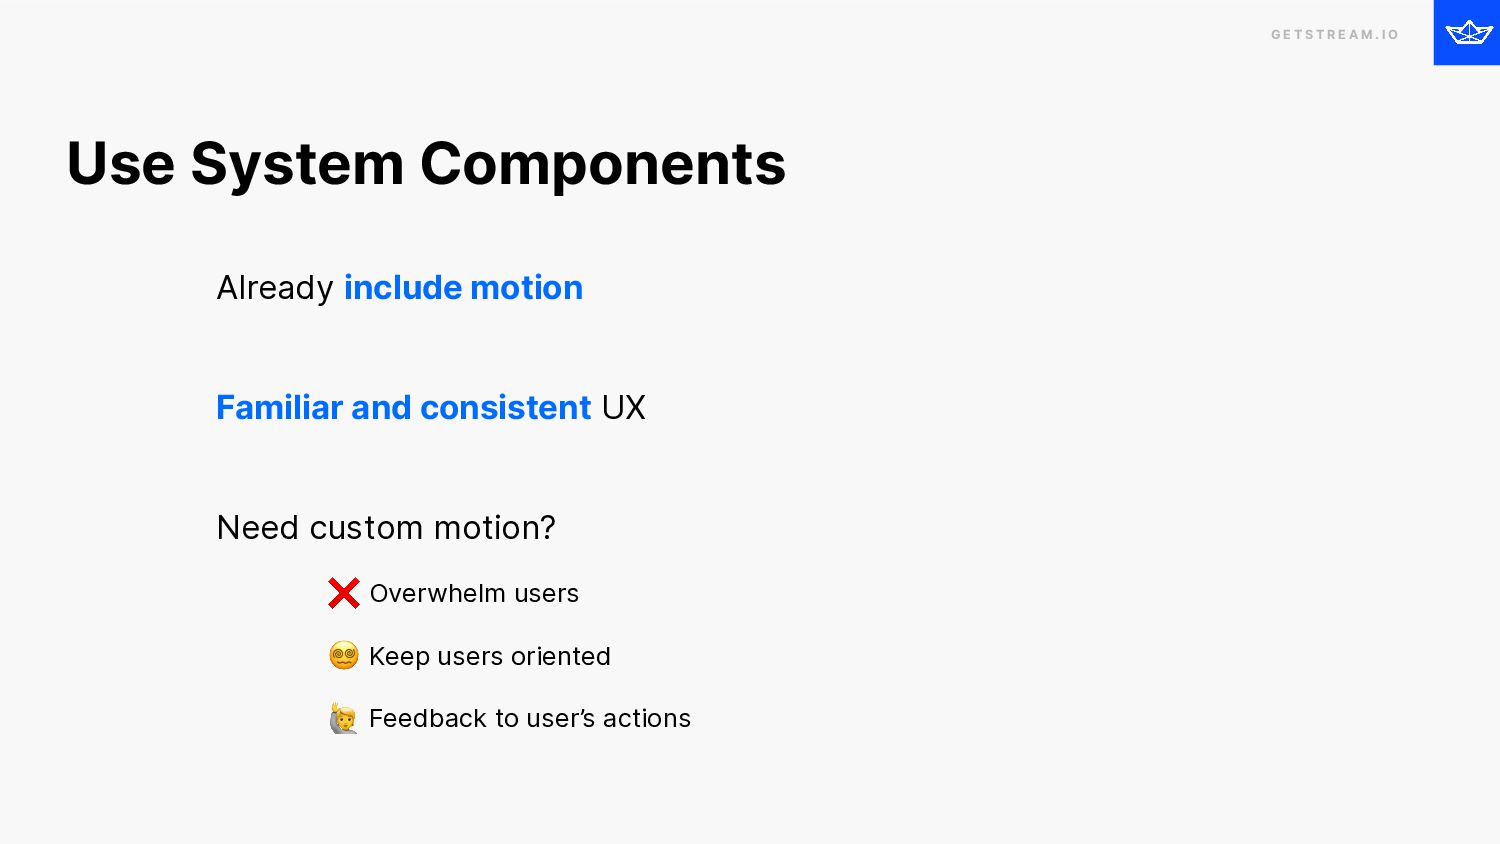Click the 'UX' text after consistent
The height and width of the screenshot is (844, 1500).
(624, 408)
